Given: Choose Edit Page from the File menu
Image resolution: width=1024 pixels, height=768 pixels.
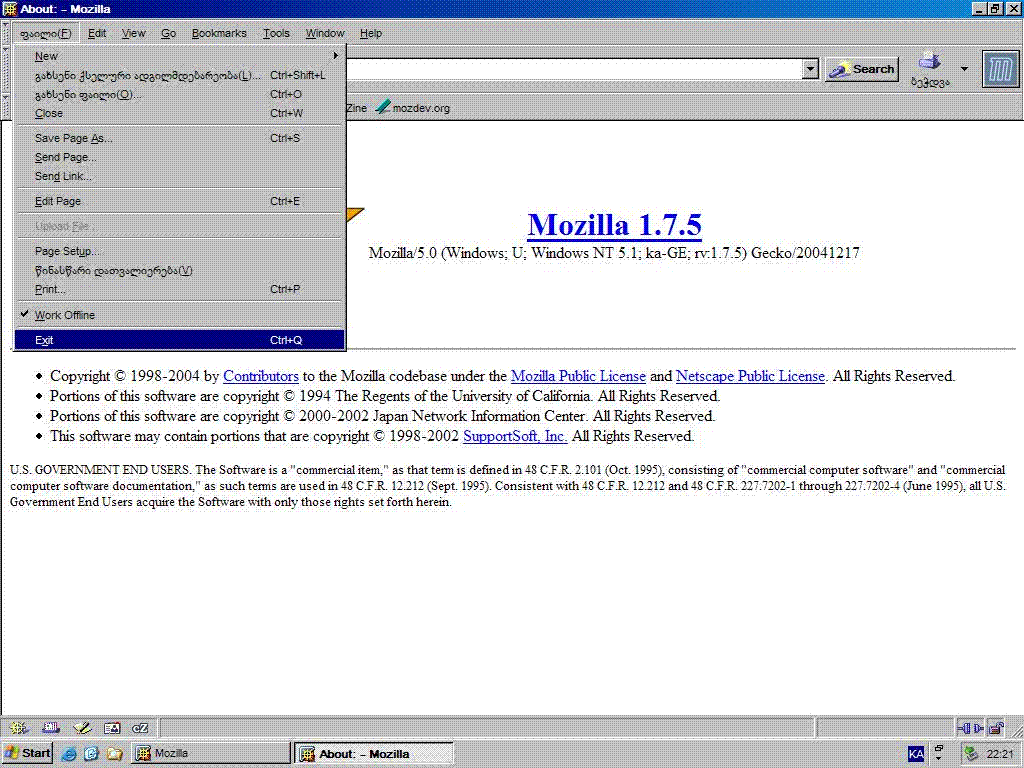Looking at the screenshot, I should [180, 201].
